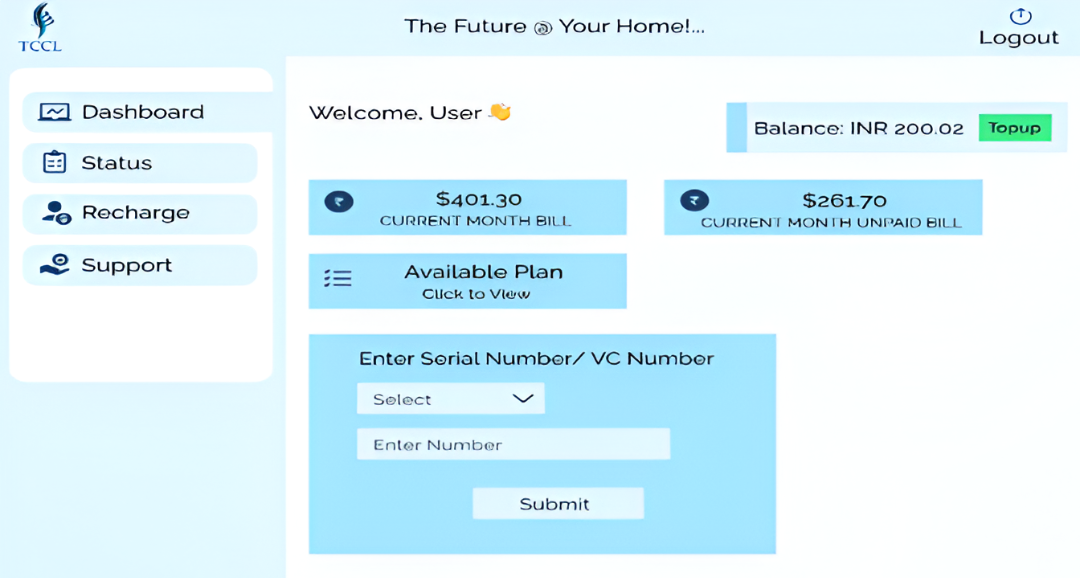This screenshot has height=578, width=1080.
Task: Click the Logout power icon
Action: coord(1020,14)
